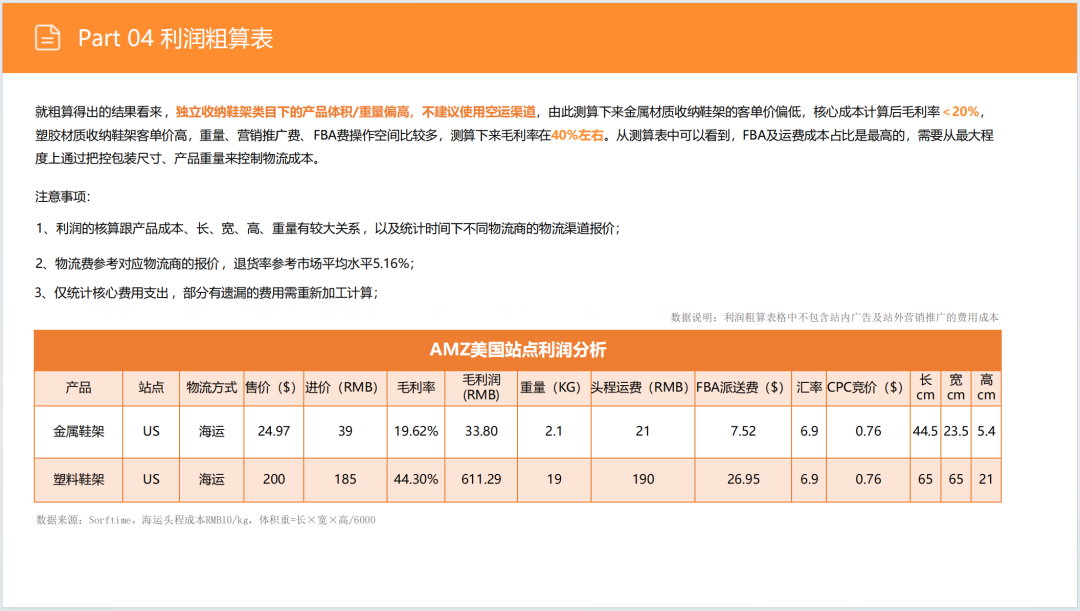The height and width of the screenshot is (611, 1080).
Task: Click note 2 mentioning '5.16%' return rate
Action: tap(225, 263)
